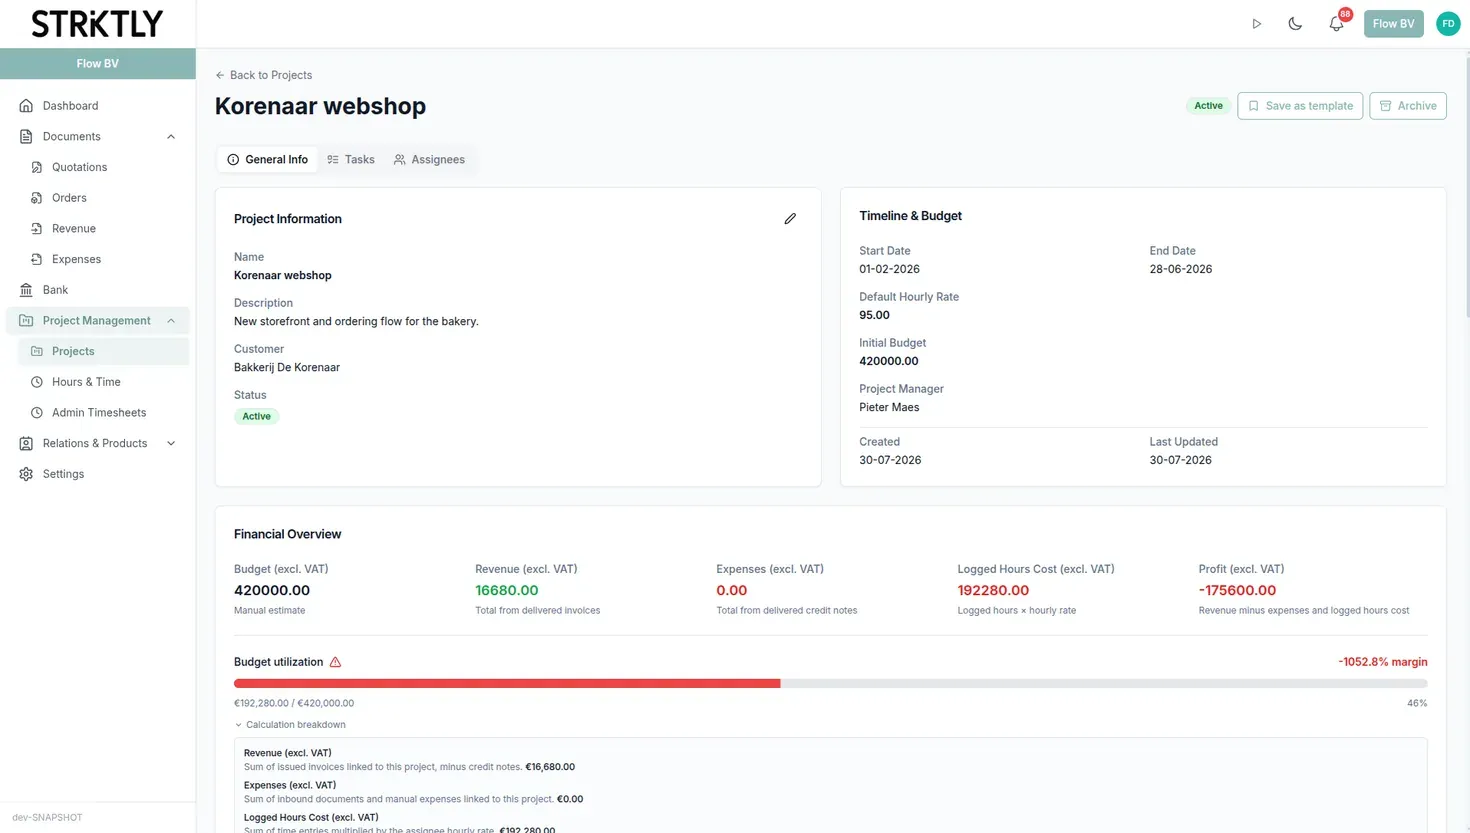Archive the project
Image resolution: width=1470 pixels, height=833 pixels.
pyautogui.click(x=1408, y=106)
